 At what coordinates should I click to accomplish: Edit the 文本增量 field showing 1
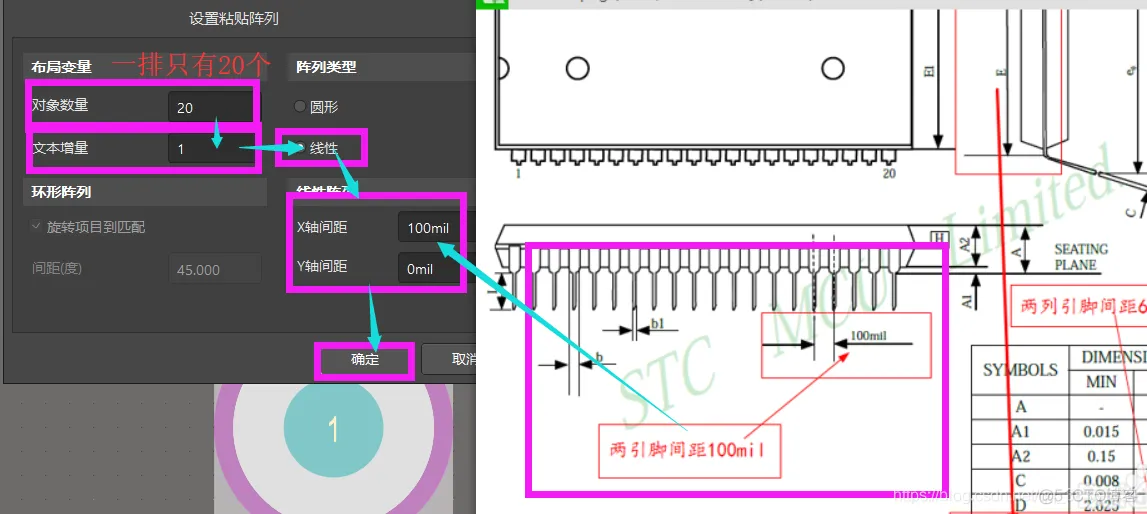(212, 149)
